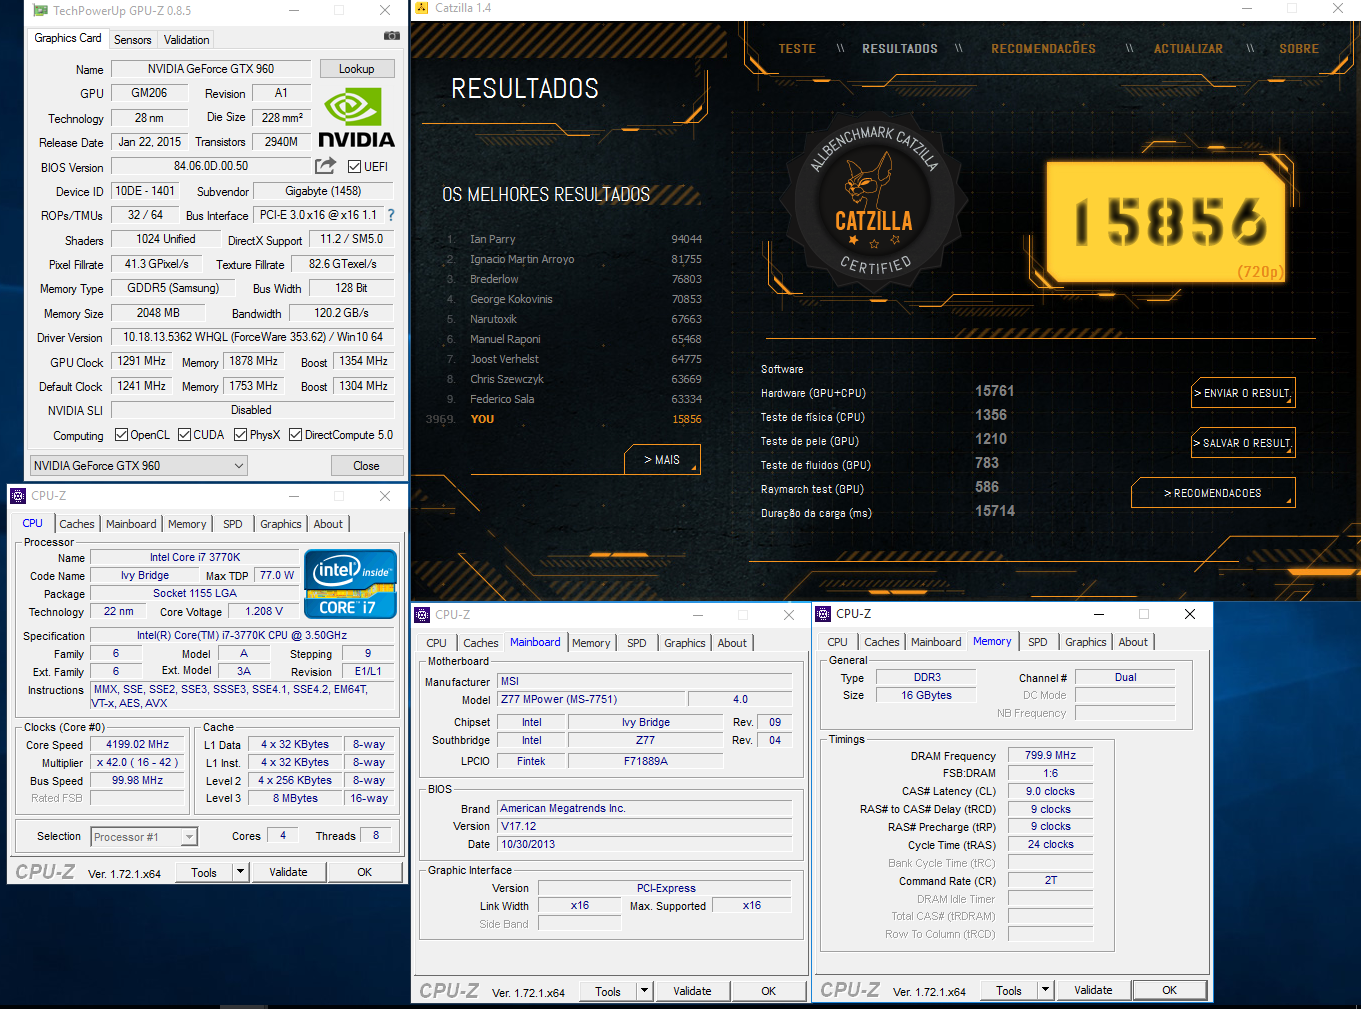Click the GPU-Z screenshot camera icon
The height and width of the screenshot is (1009, 1361).
[392, 35]
